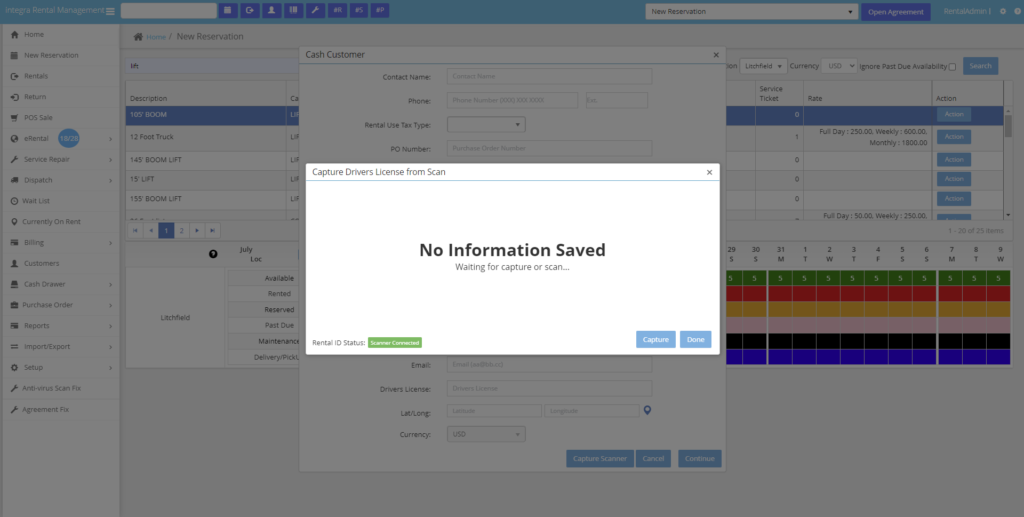Click the black help icon above Litchfield
Viewport: 1024px width, 517px height.
(x=212, y=254)
